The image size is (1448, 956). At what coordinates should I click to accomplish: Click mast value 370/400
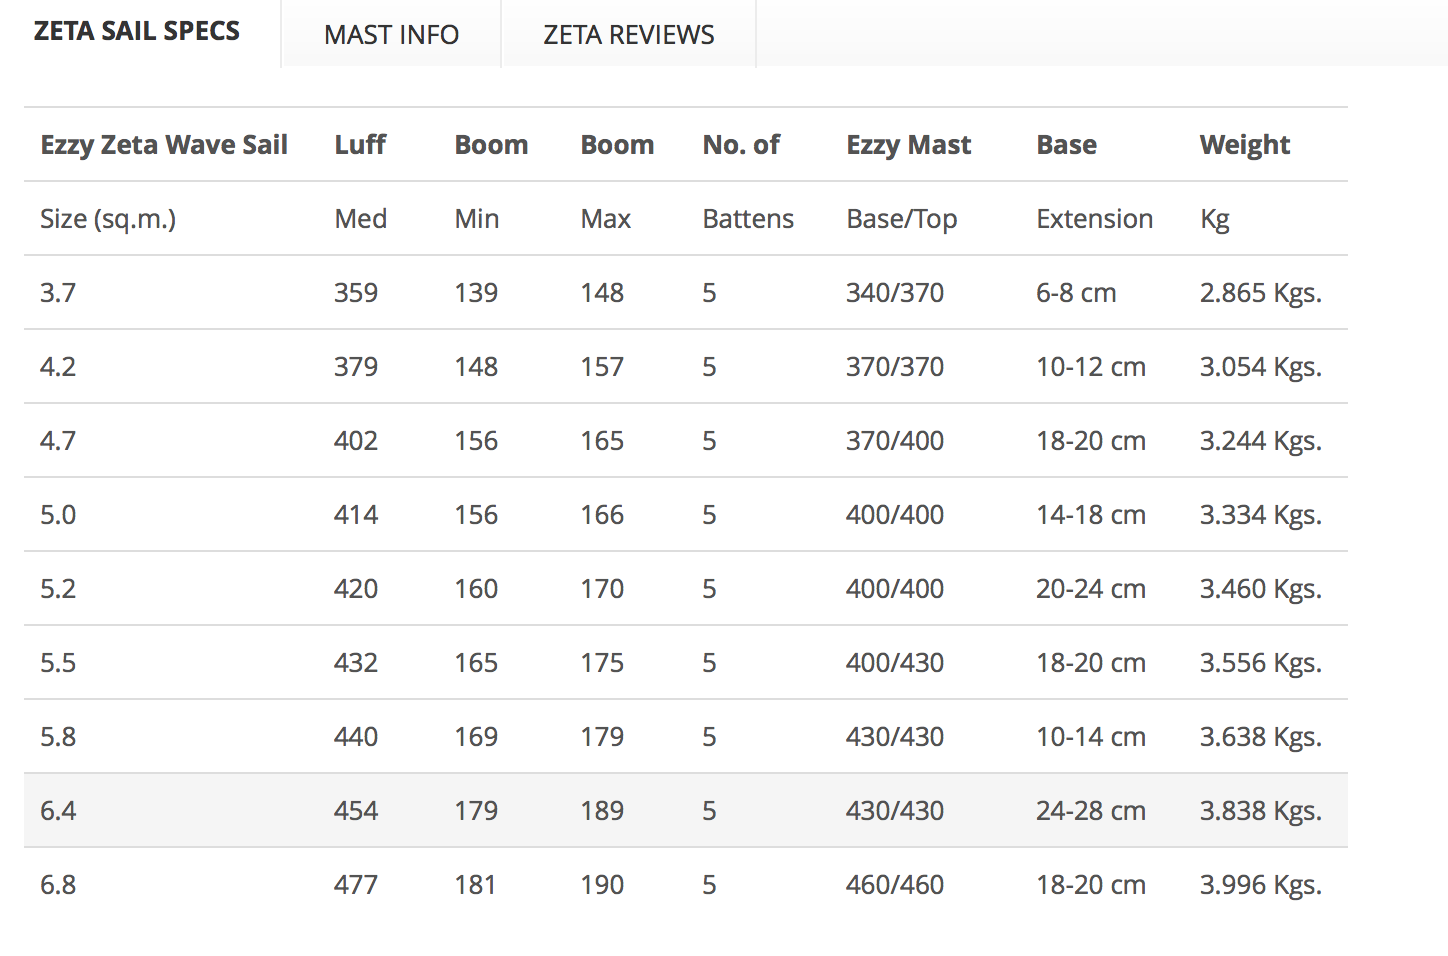[895, 441]
